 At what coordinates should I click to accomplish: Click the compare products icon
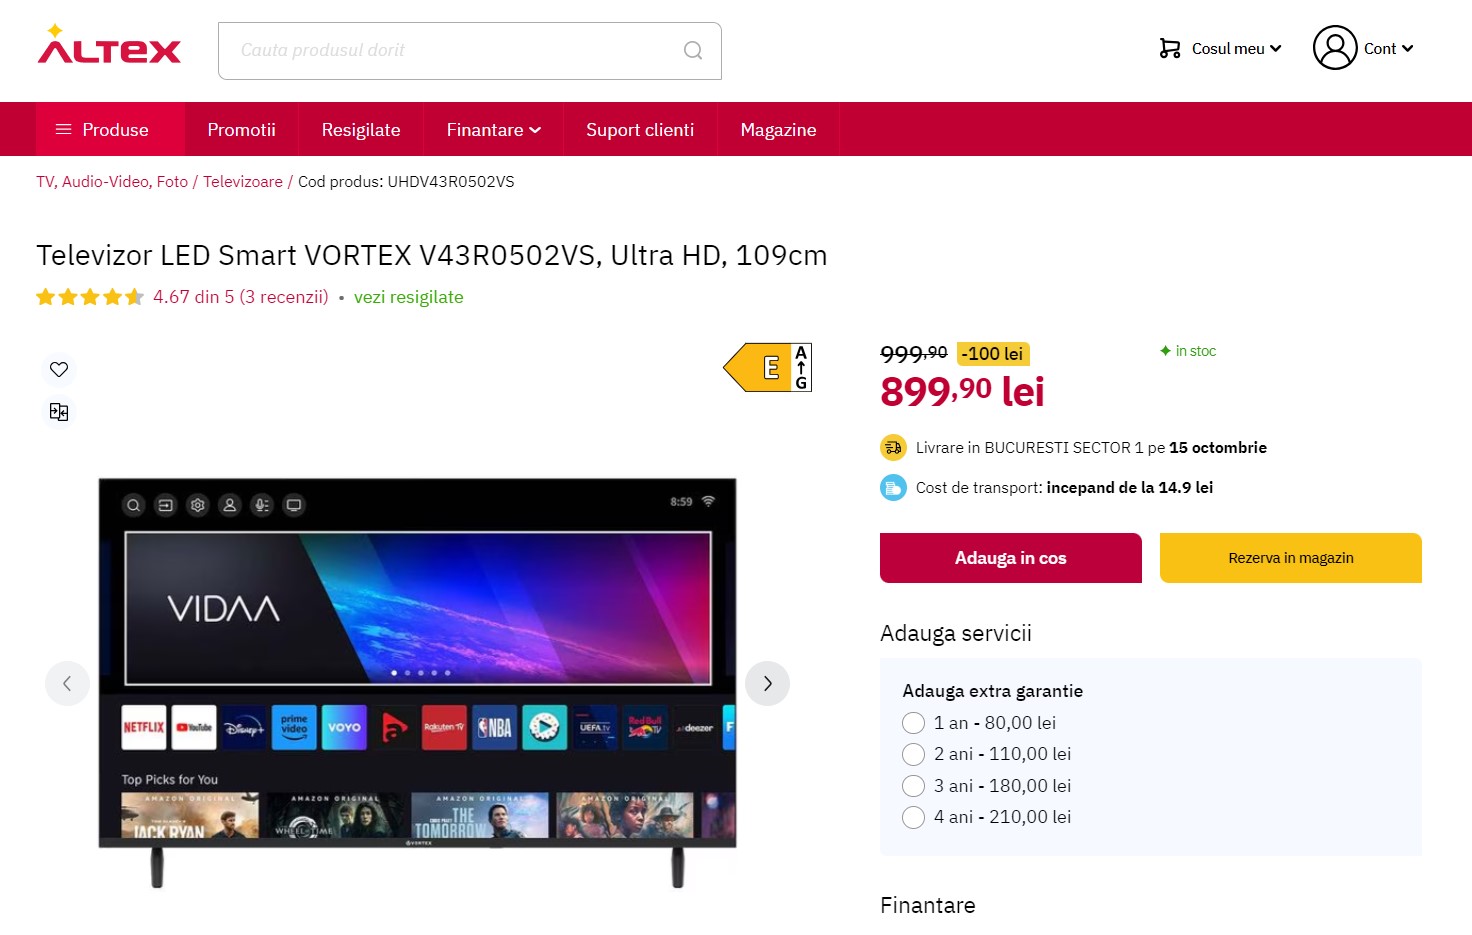59,412
